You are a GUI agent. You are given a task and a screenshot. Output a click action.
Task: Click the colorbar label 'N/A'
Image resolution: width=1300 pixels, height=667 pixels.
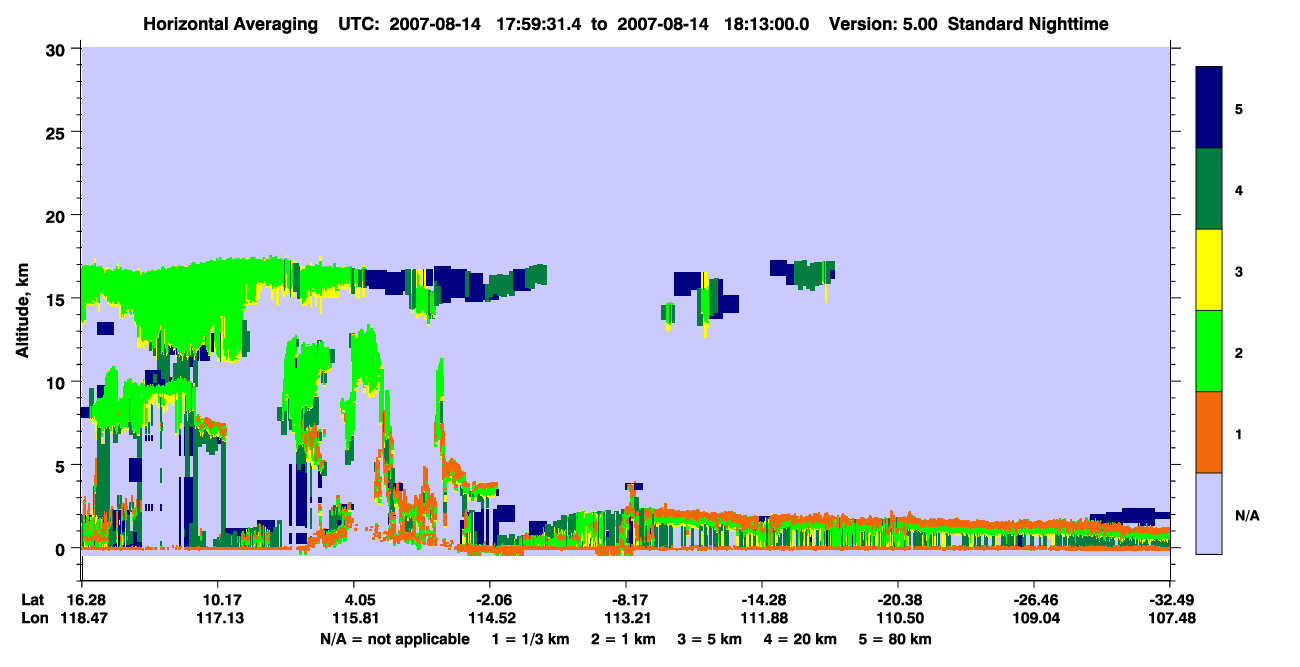pos(1247,515)
